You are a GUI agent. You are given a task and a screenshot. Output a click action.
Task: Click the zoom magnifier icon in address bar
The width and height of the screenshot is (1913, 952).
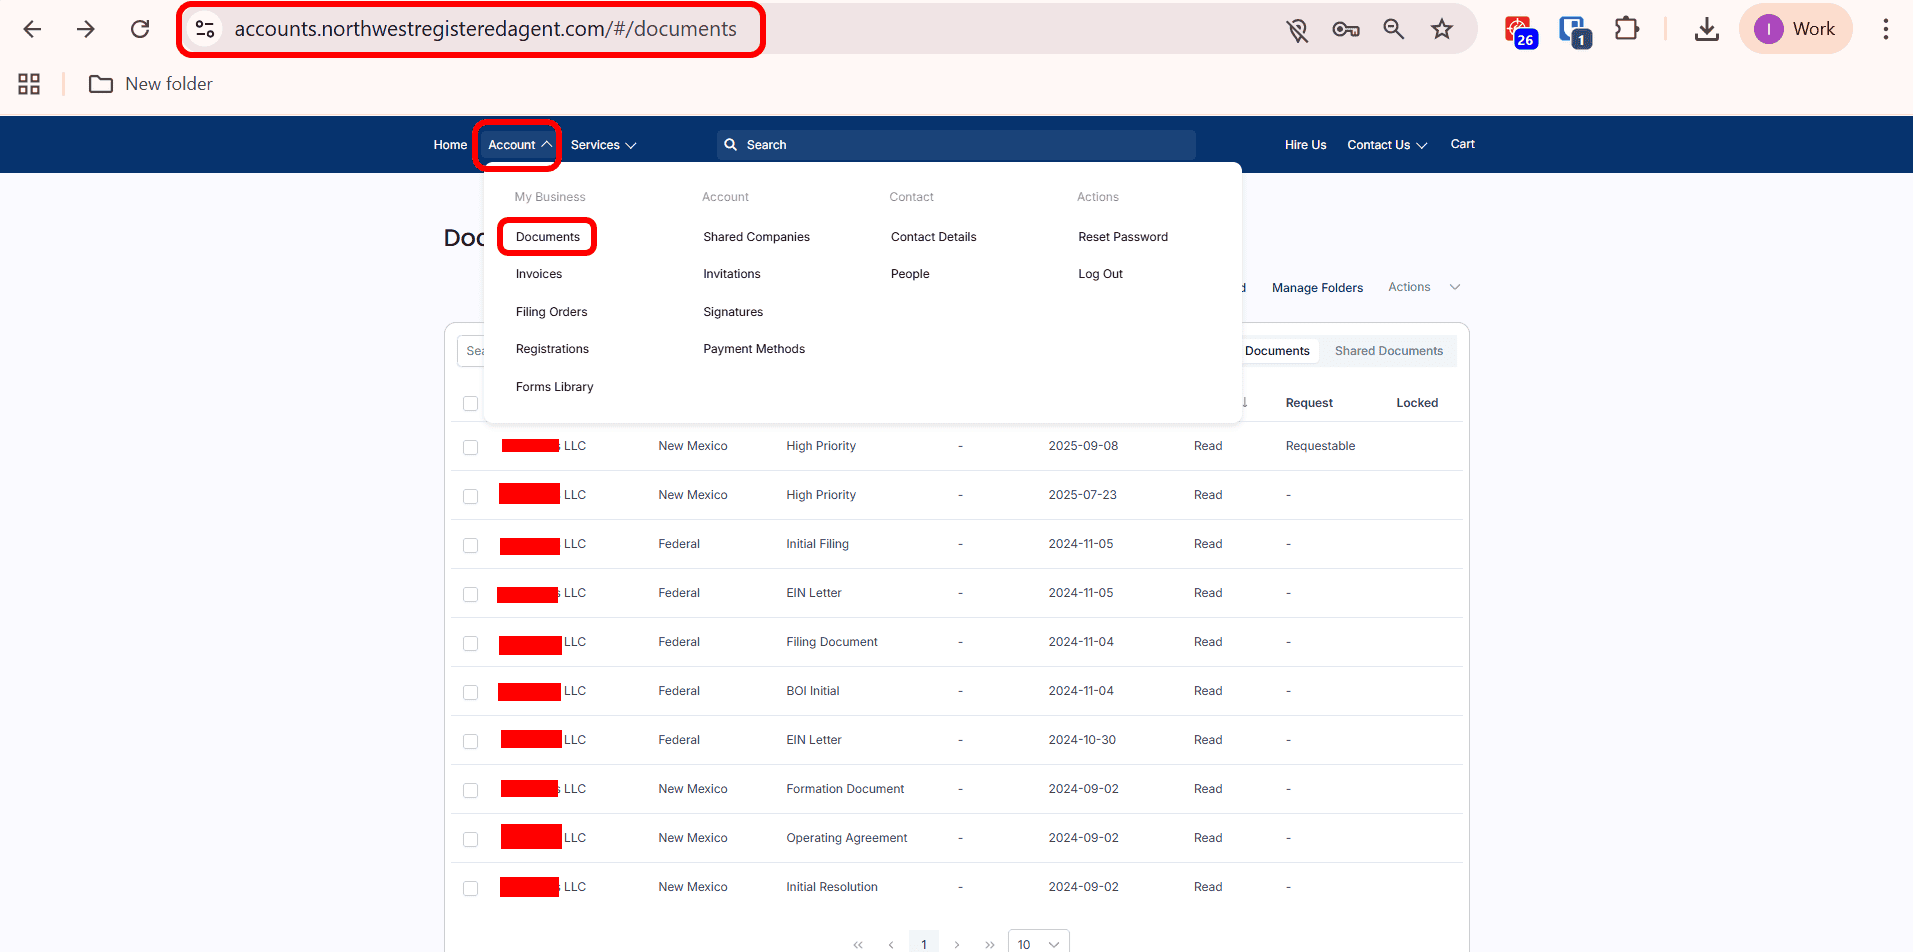tap(1393, 29)
